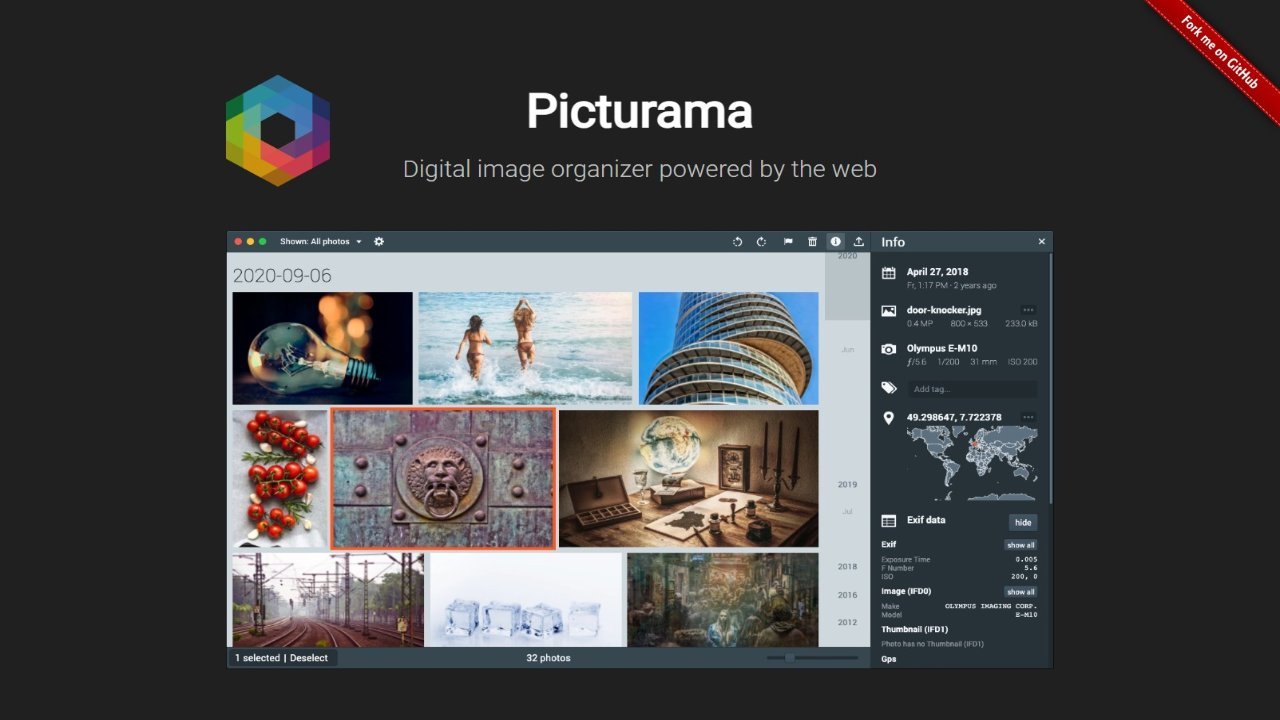Select the round tower building photo
1280x720 pixels.
tap(728, 348)
